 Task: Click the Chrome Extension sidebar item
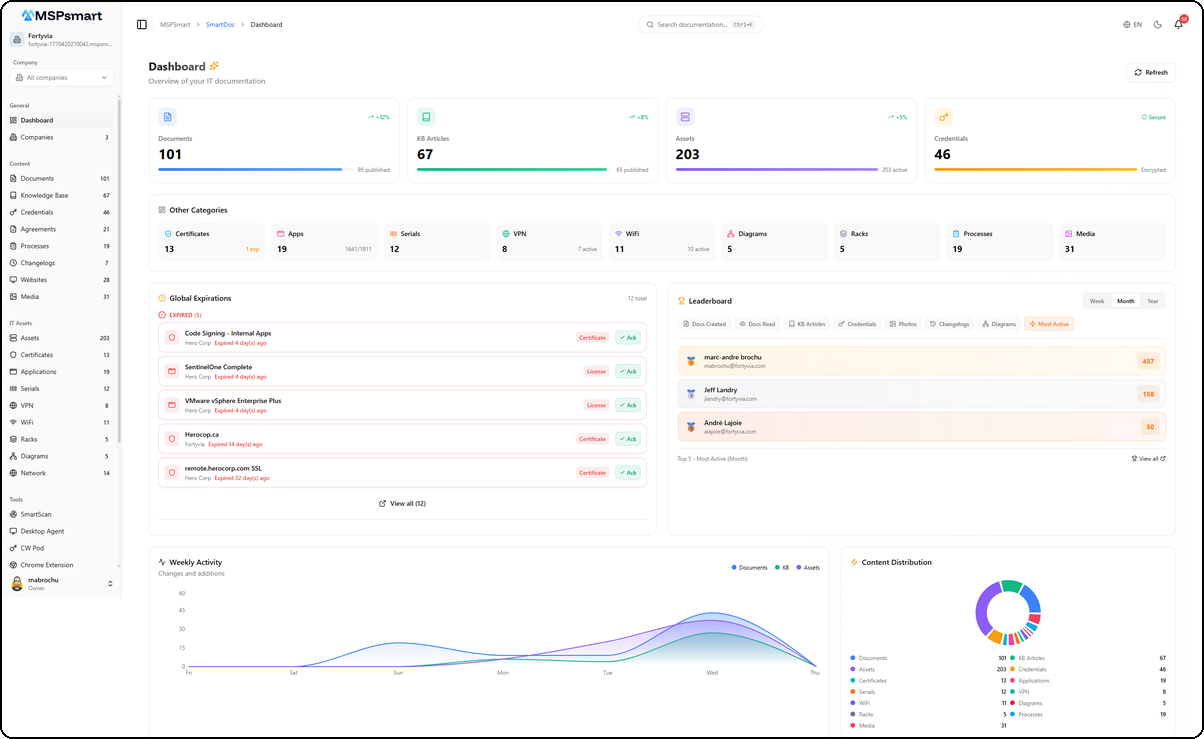47,564
